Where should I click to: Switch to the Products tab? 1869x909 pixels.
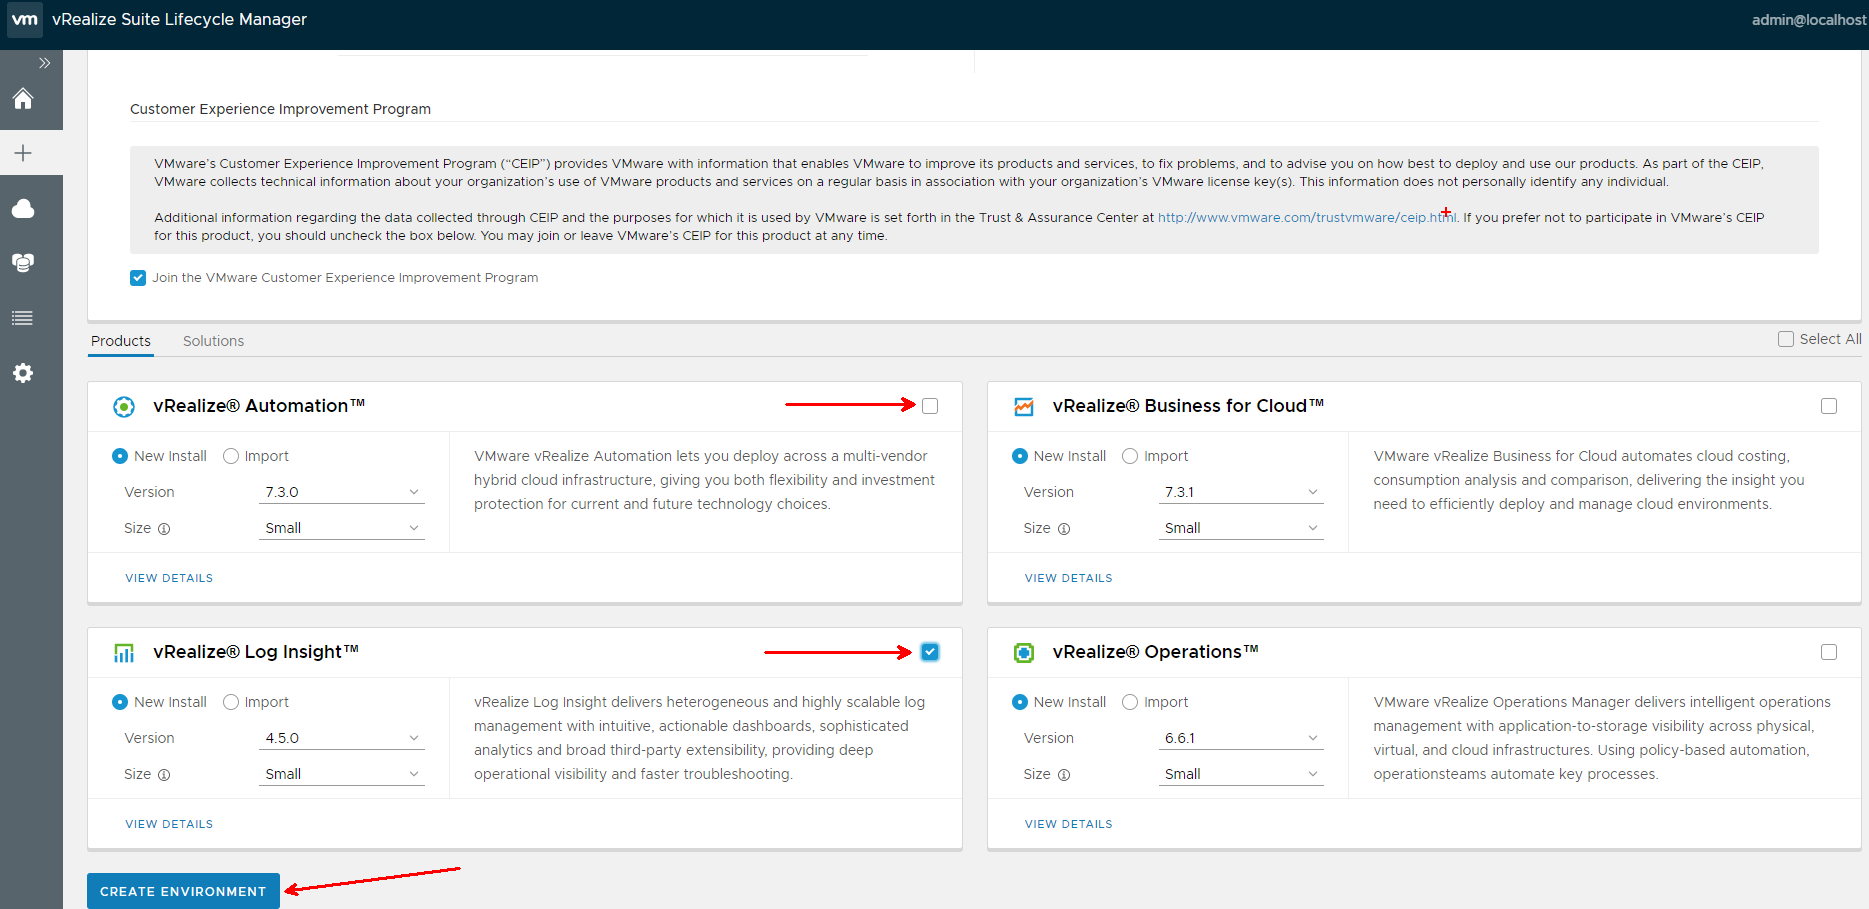[121, 341]
